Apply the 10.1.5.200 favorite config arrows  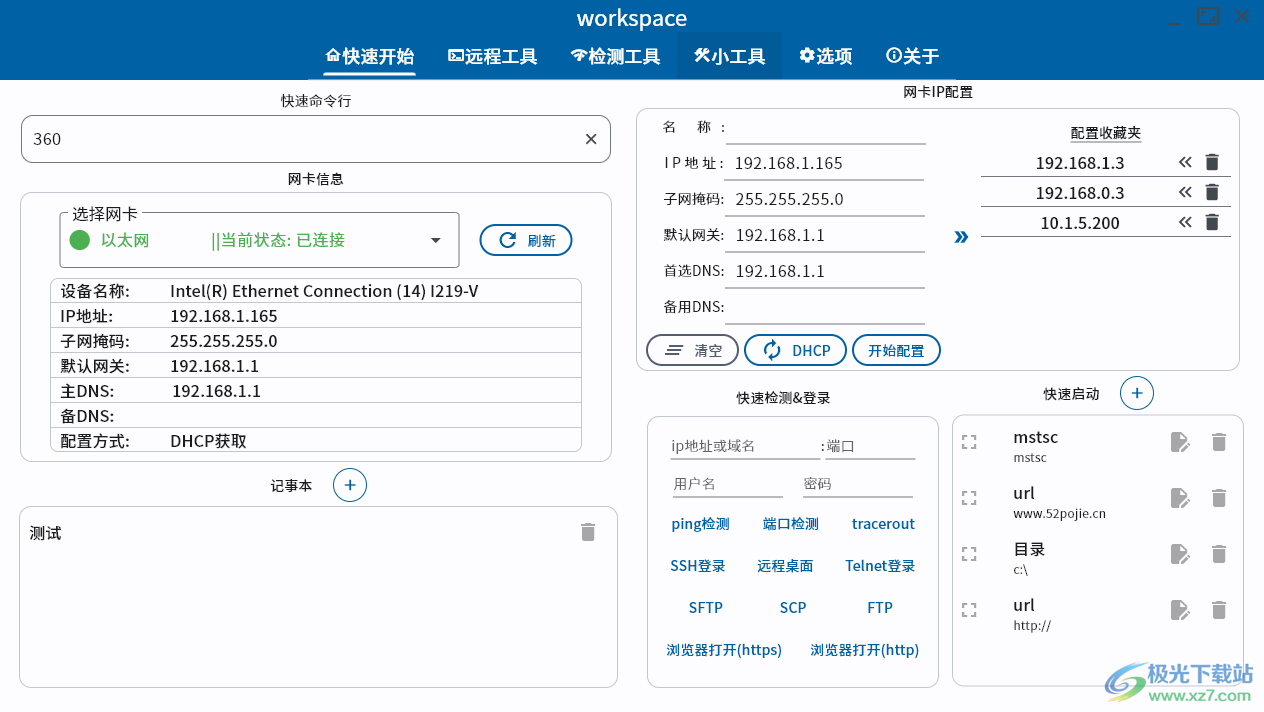(1185, 222)
